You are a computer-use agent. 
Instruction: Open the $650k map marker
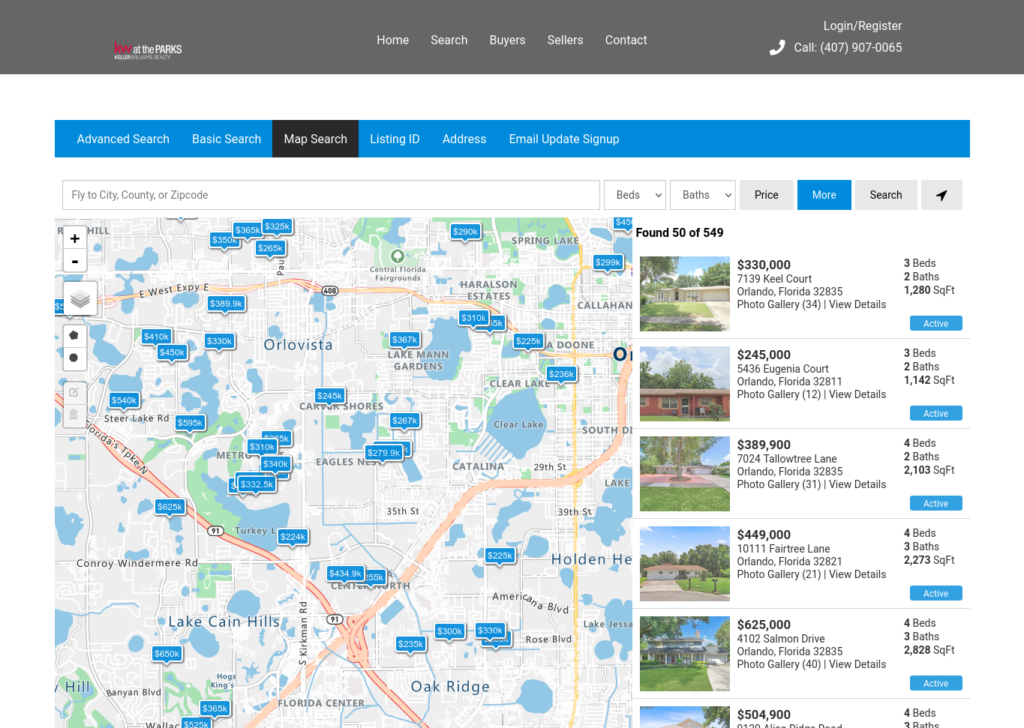pos(167,654)
